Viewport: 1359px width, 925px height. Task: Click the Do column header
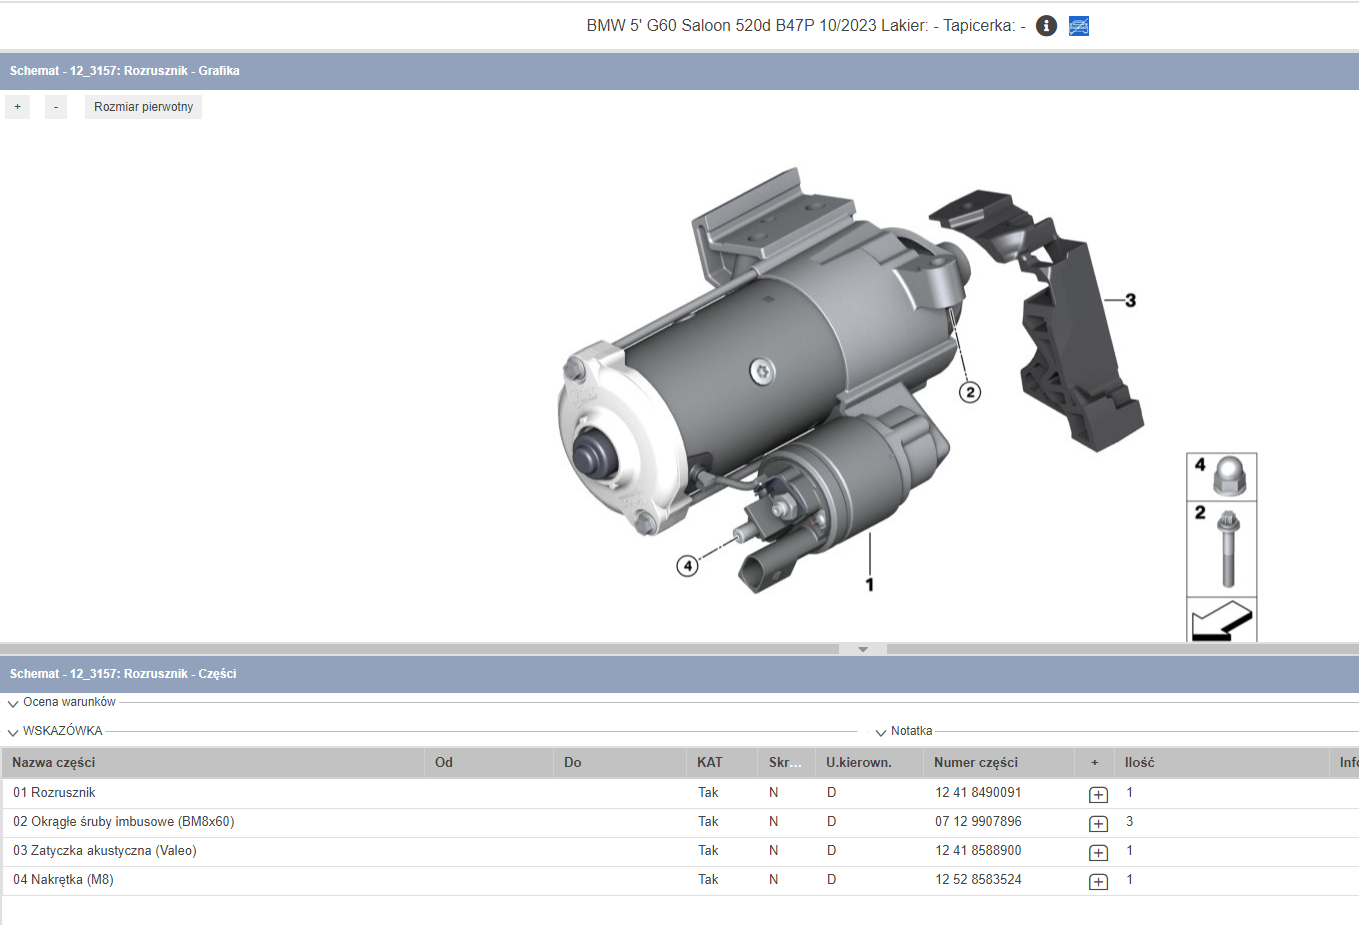click(x=620, y=762)
